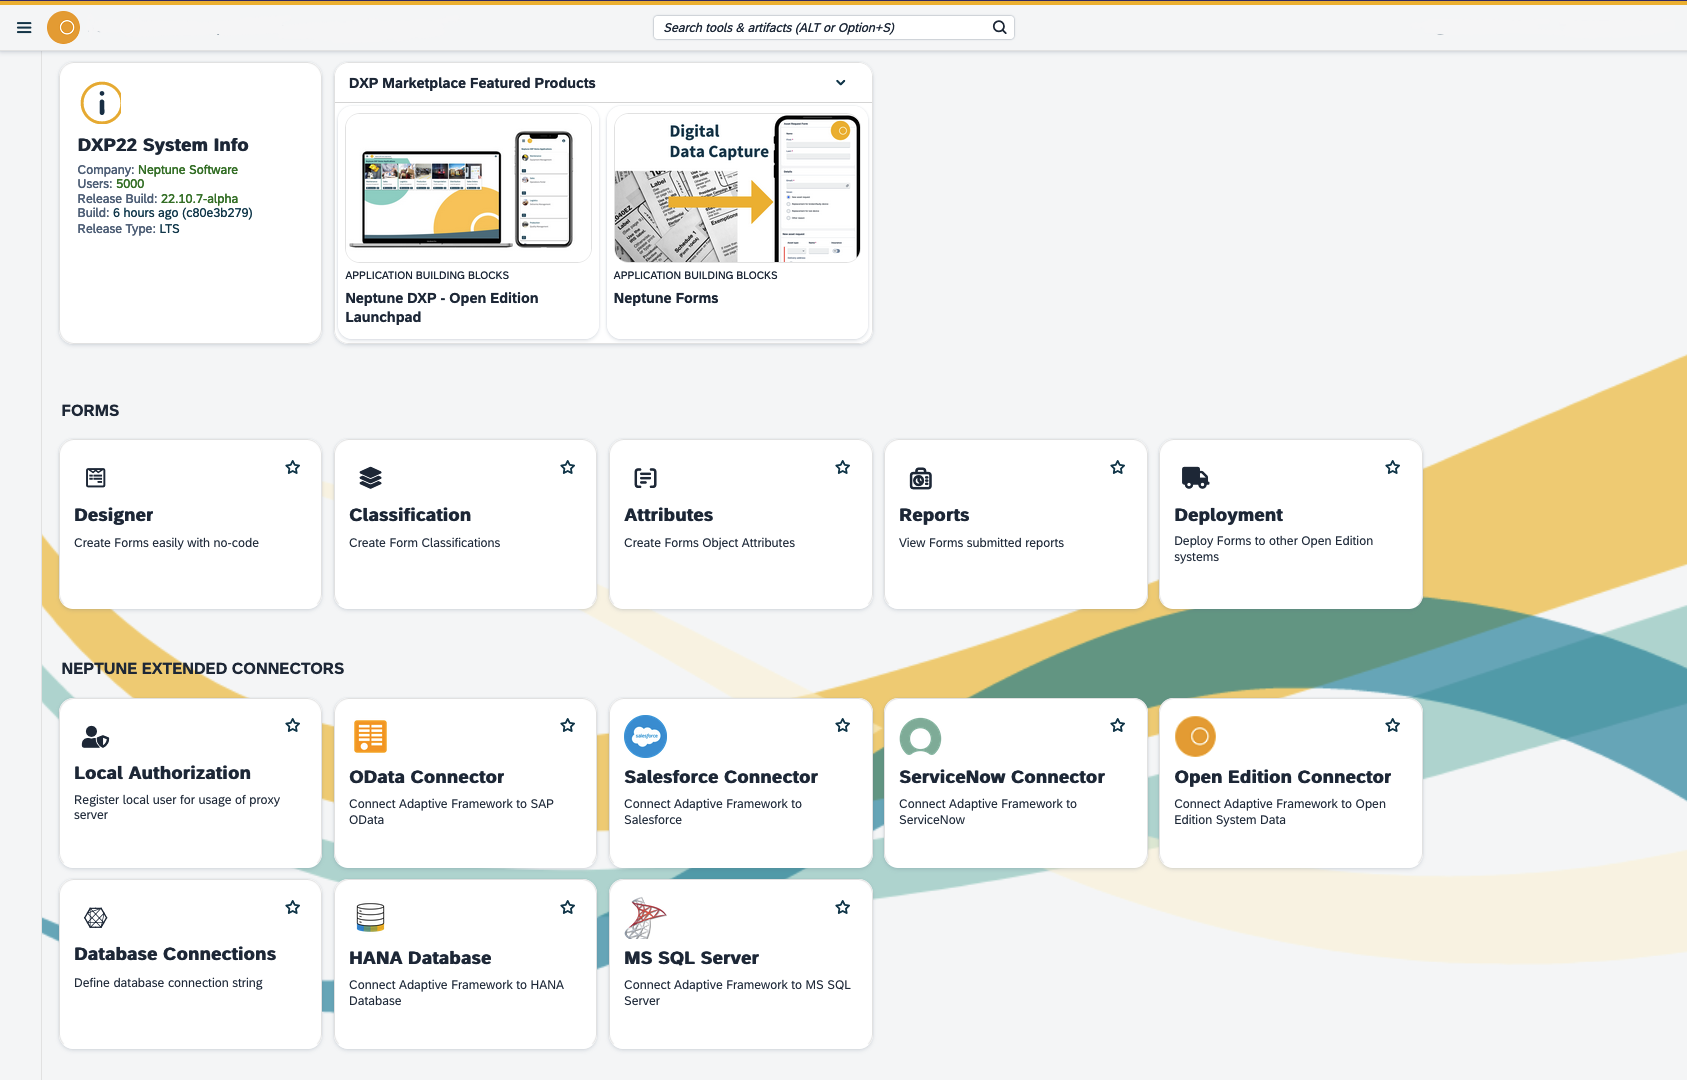The width and height of the screenshot is (1687, 1080).
Task: Click the Neptune Software company name
Action: click(188, 170)
